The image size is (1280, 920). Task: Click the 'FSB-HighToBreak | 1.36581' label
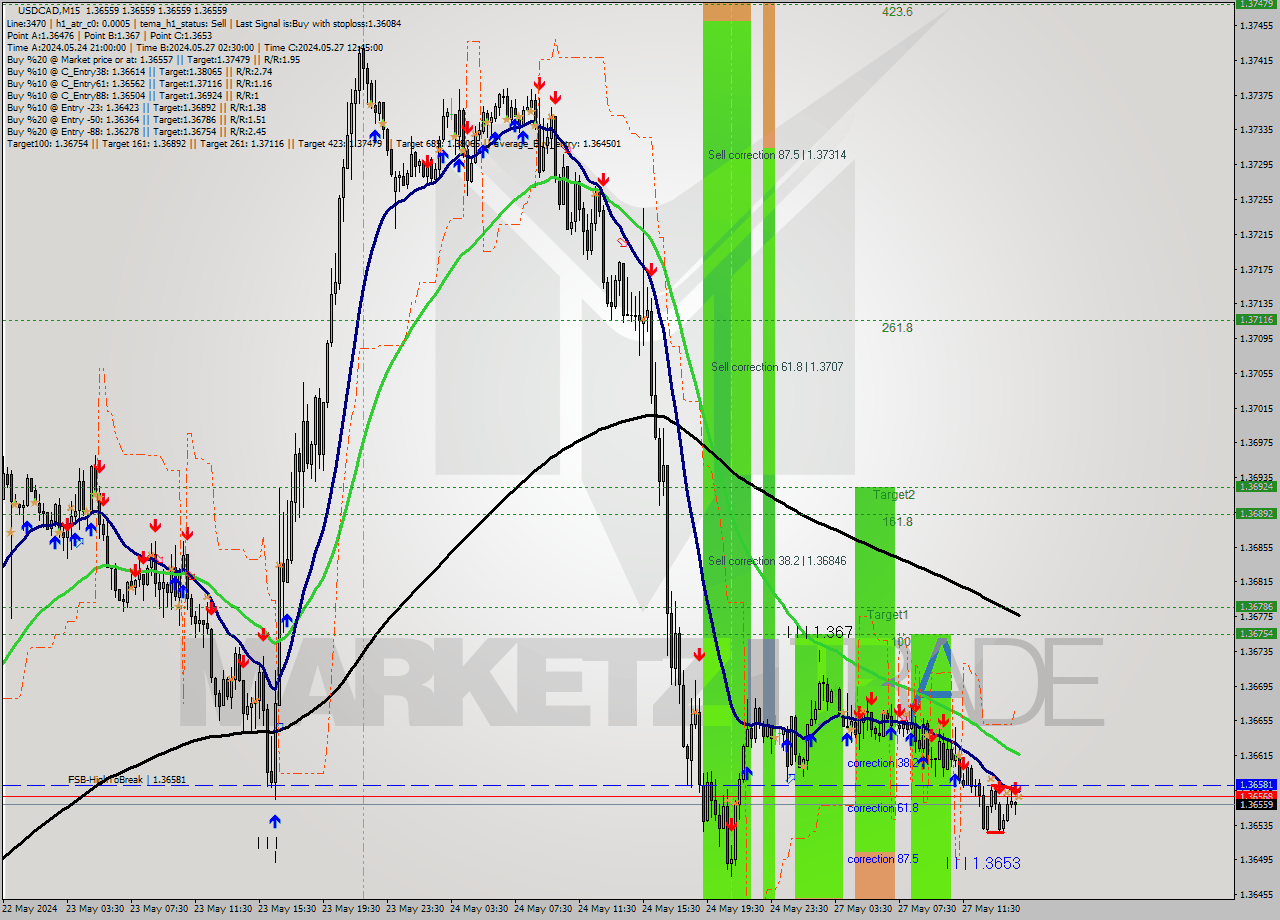[x=127, y=779]
